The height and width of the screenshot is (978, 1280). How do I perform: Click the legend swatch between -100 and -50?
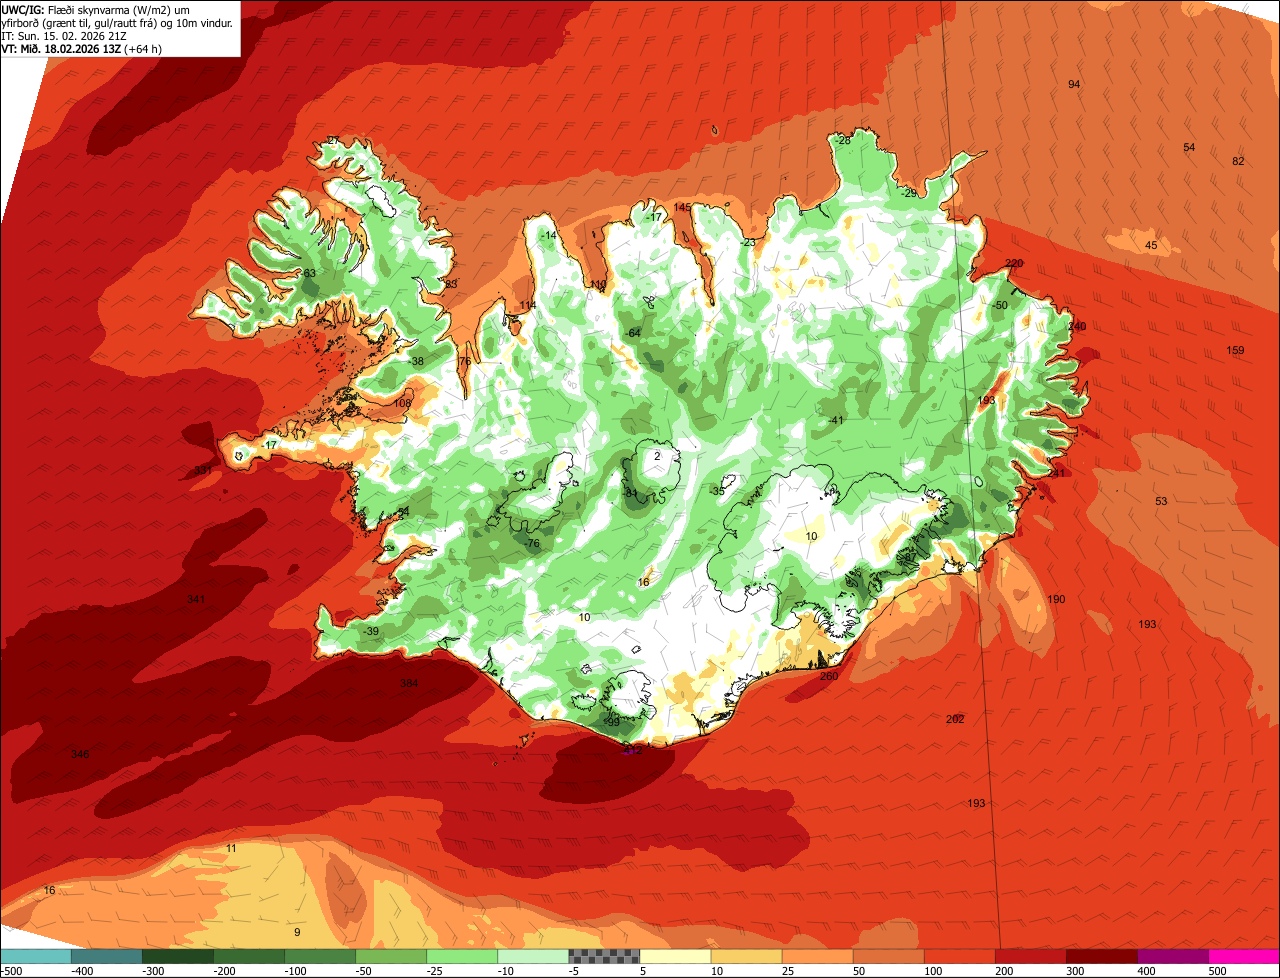[x=319, y=956]
